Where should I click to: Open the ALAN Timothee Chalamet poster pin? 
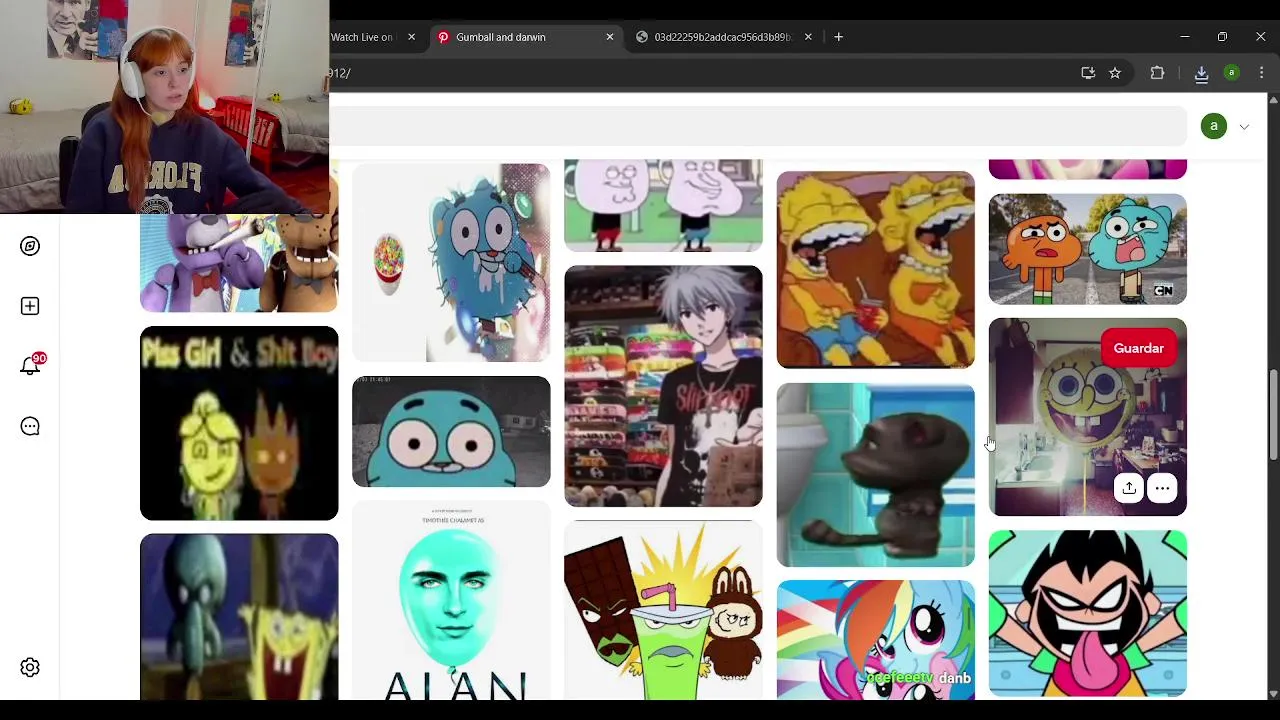[x=451, y=601]
